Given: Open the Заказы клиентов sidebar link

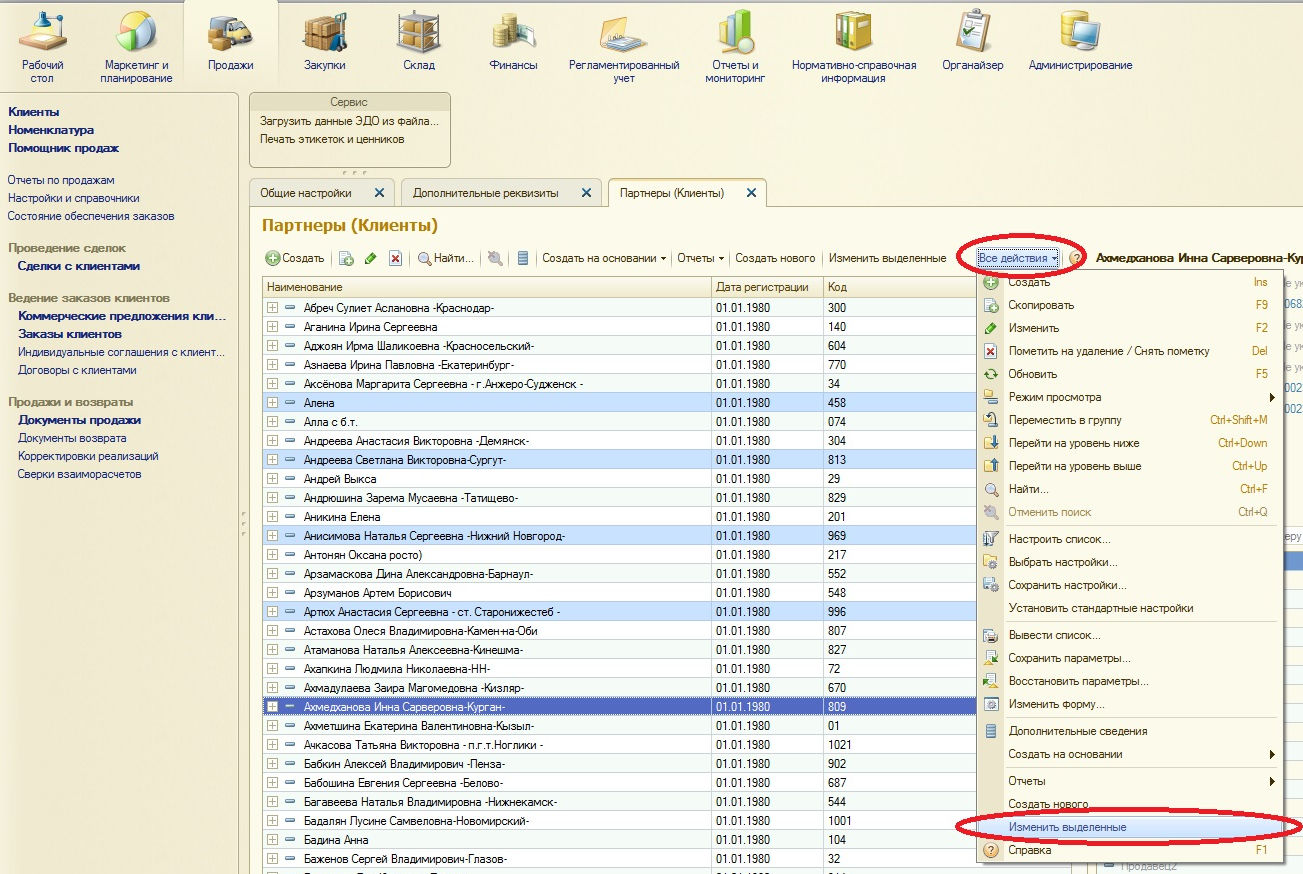Looking at the screenshot, I should pyautogui.click(x=70, y=334).
